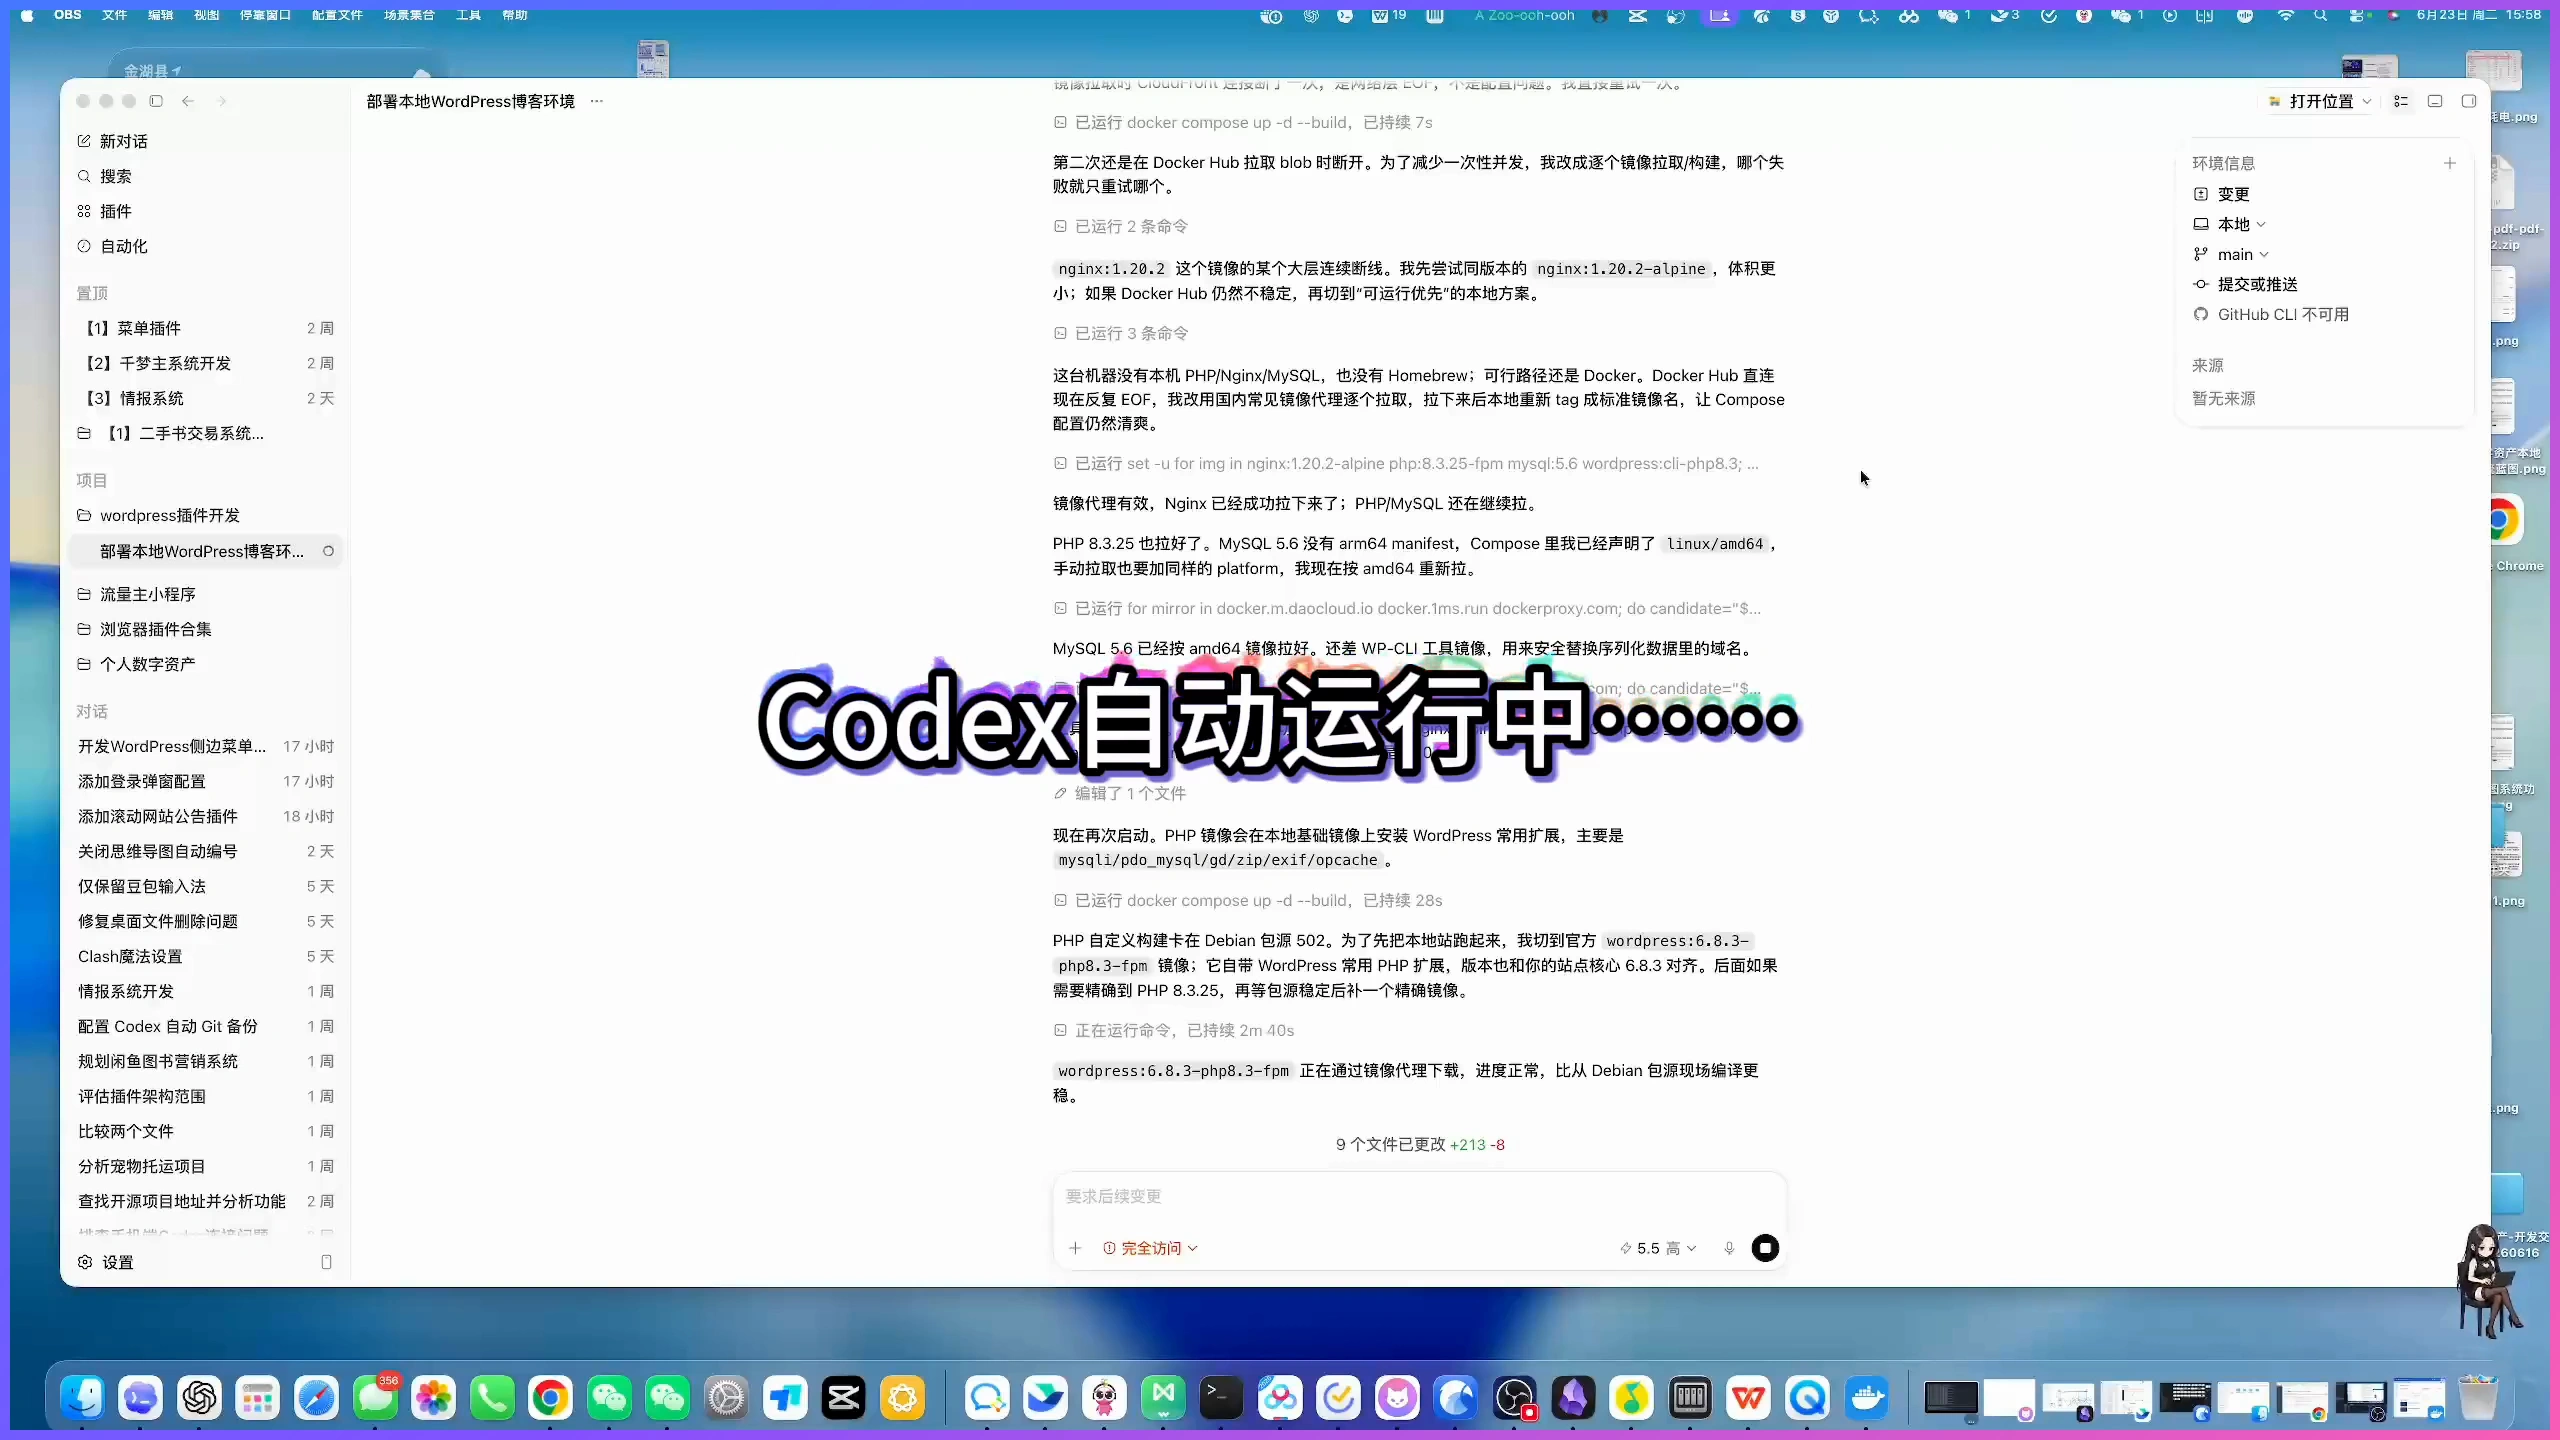Click the phone icon beside 设置
The height and width of the screenshot is (1440, 2560).
[x=326, y=1262]
